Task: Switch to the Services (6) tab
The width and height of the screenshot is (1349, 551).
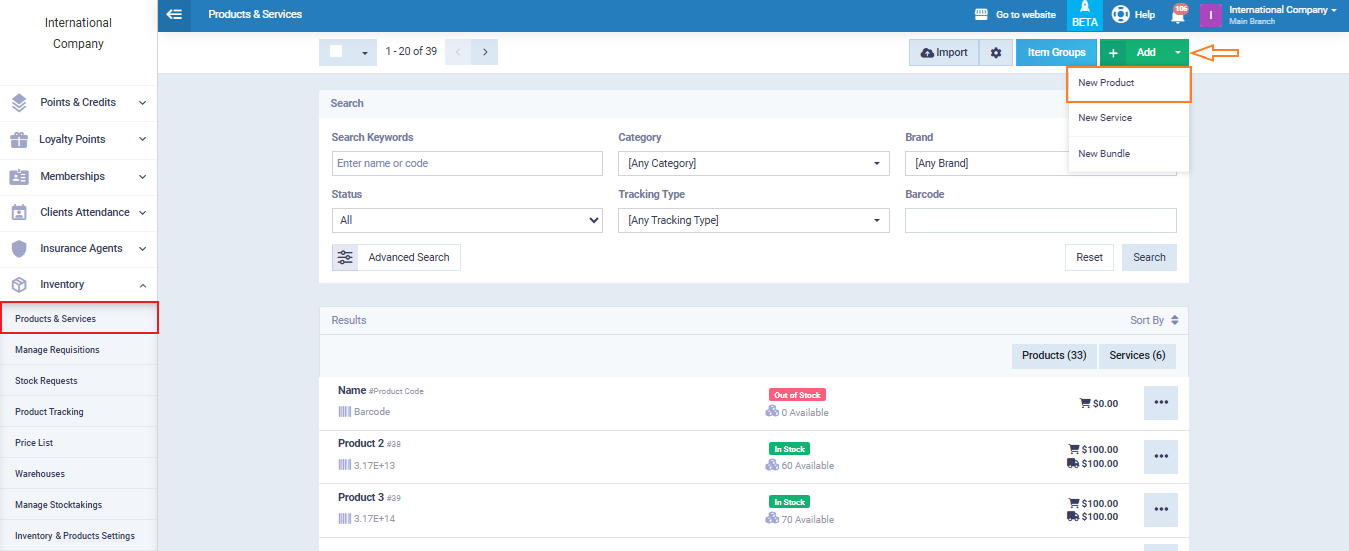Action: [x=1137, y=355]
